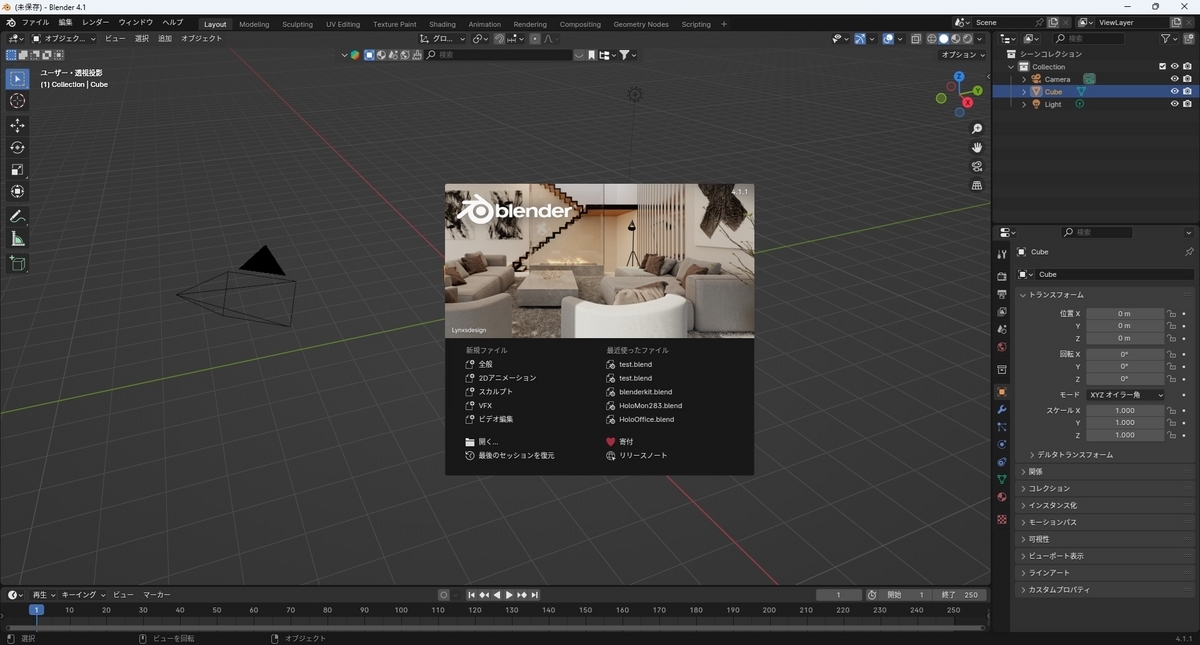Screen dimensions: 1200x645
Task: Open the World properties tab
Action: [1001, 347]
